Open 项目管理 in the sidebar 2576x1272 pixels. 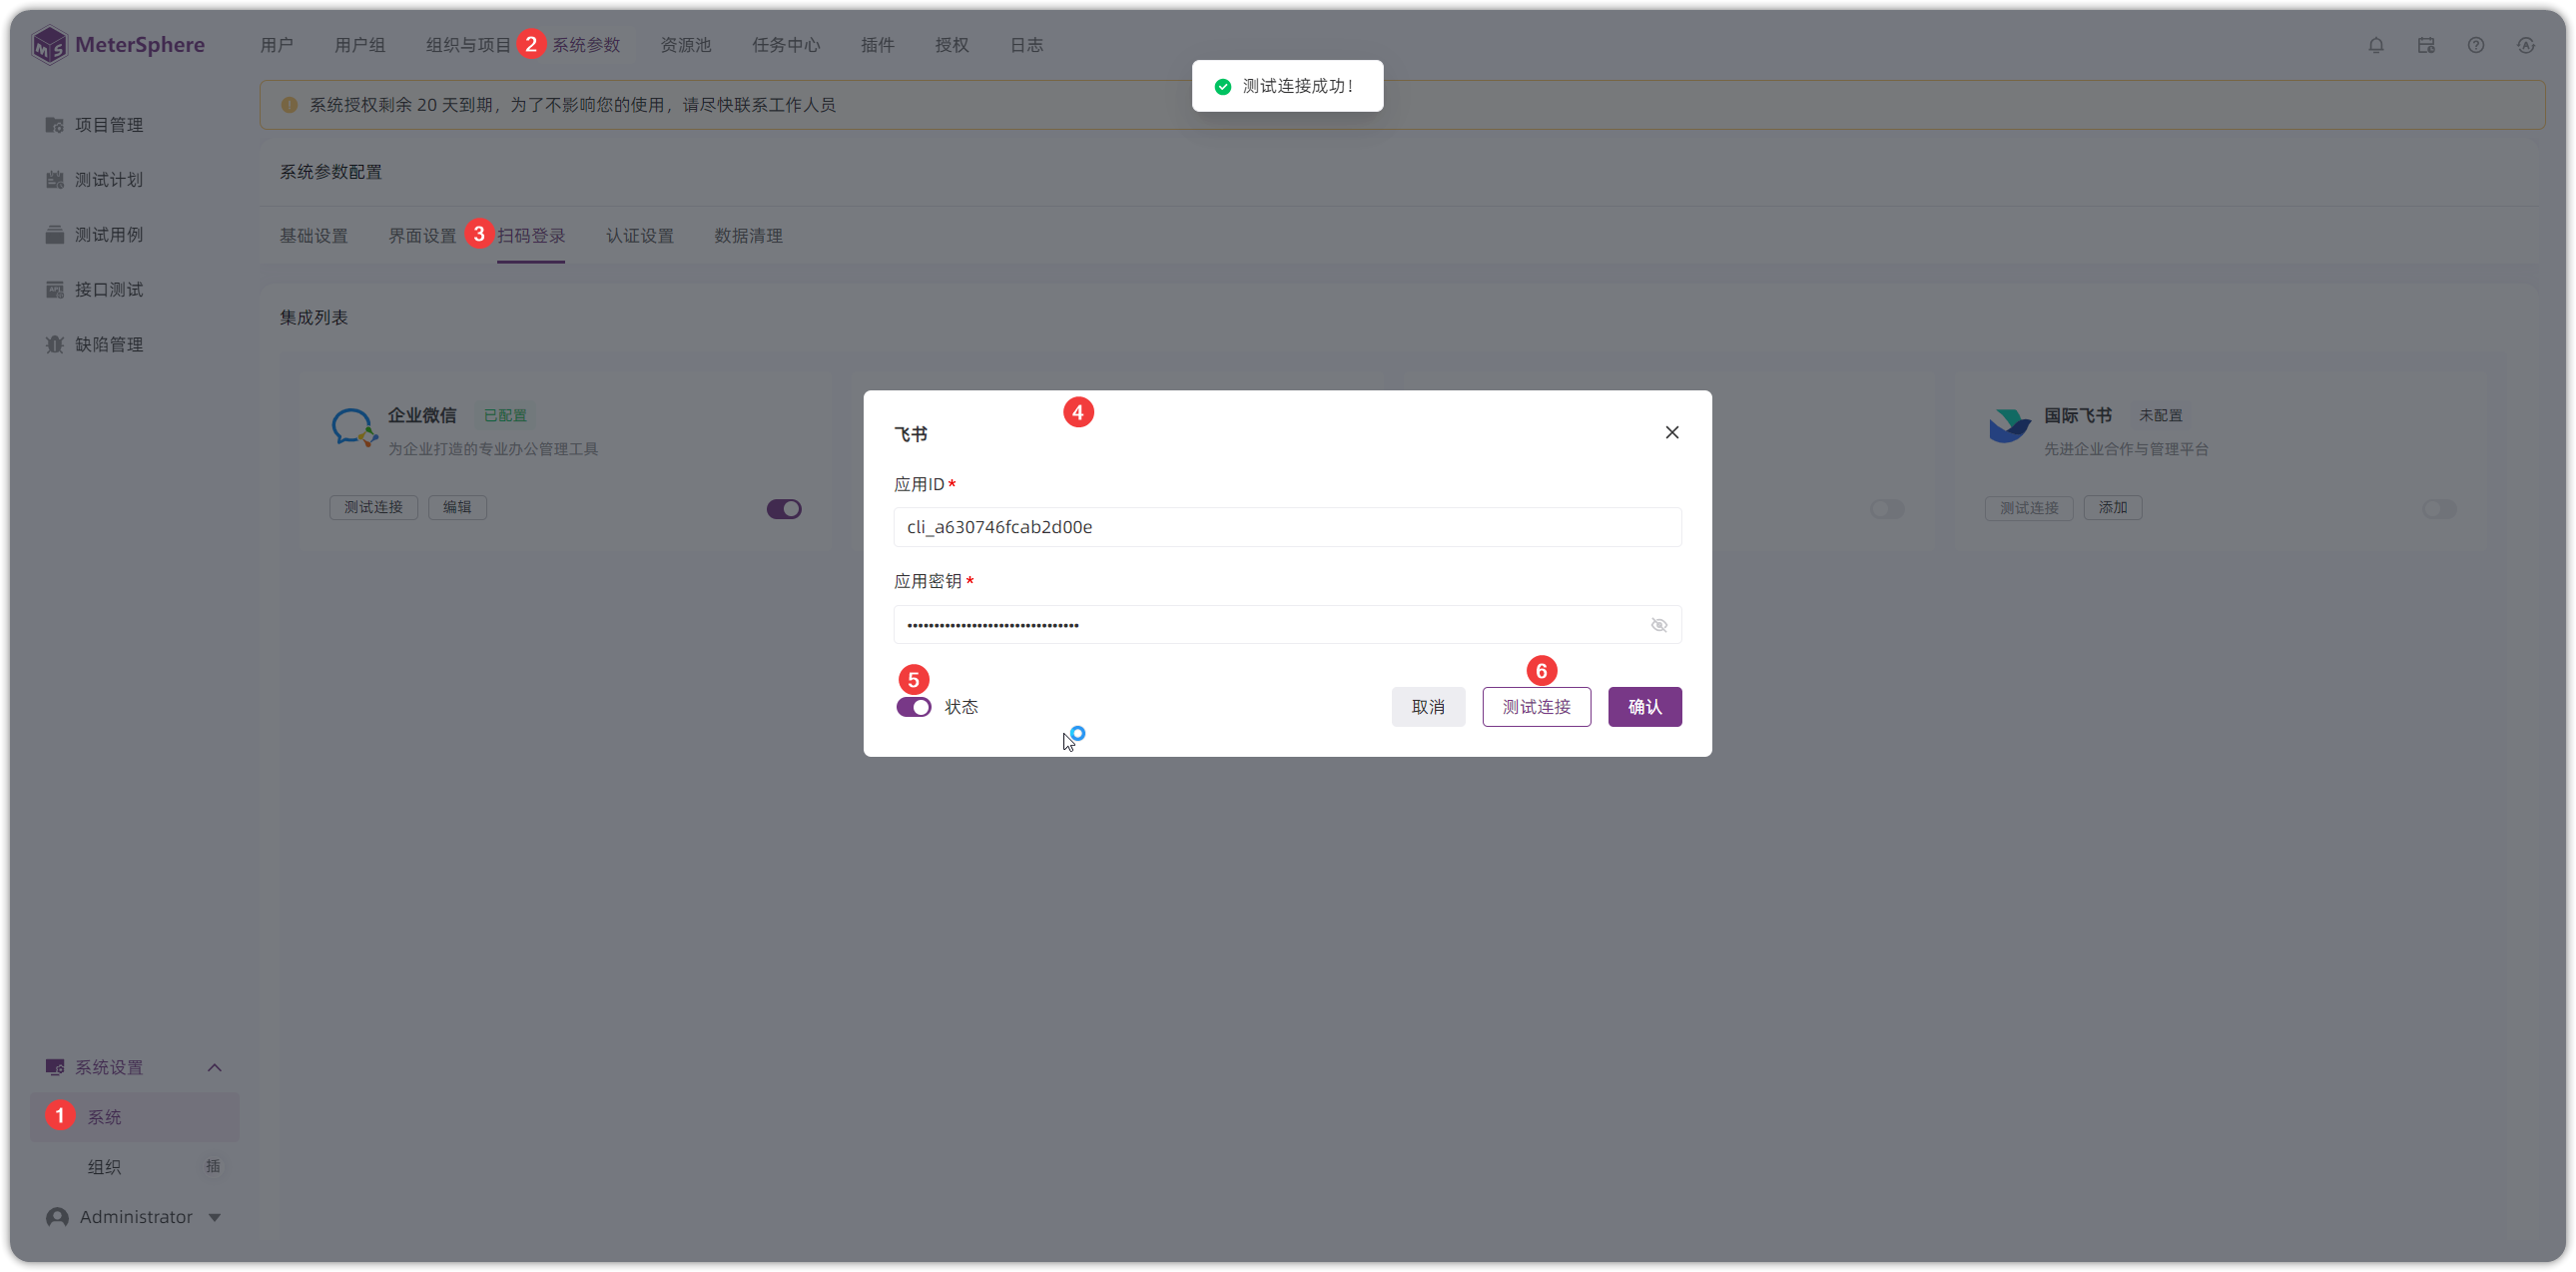click(x=109, y=125)
